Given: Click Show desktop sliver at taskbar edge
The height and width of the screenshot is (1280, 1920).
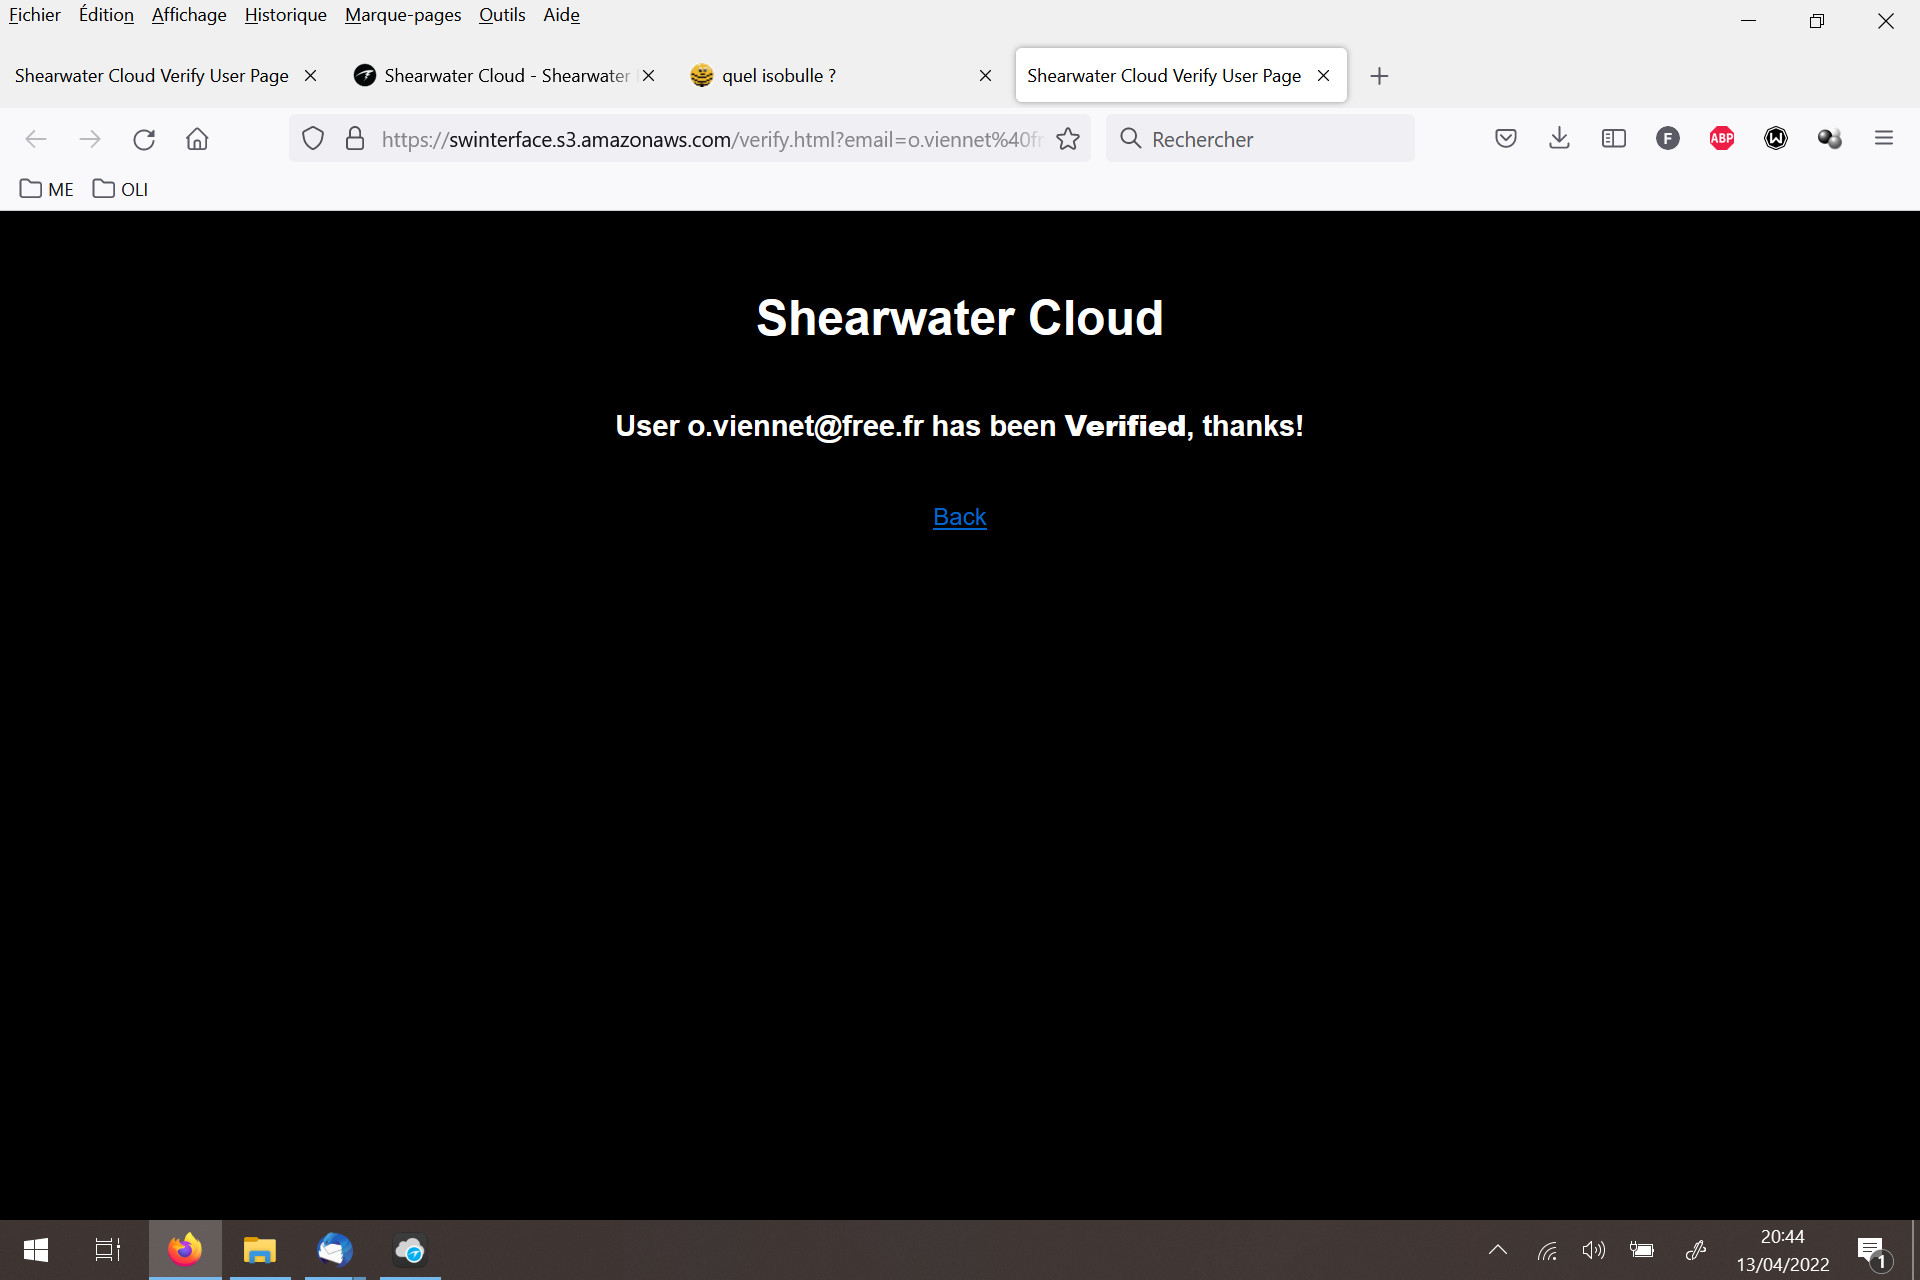Looking at the screenshot, I should [1914, 1250].
